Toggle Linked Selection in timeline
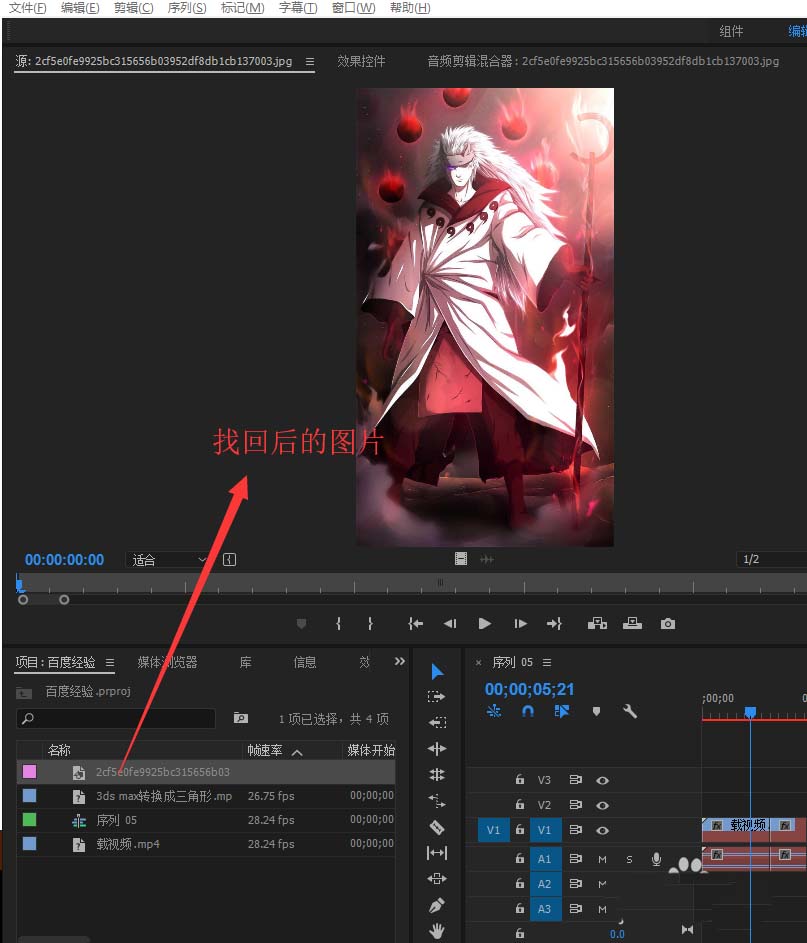 562,711
